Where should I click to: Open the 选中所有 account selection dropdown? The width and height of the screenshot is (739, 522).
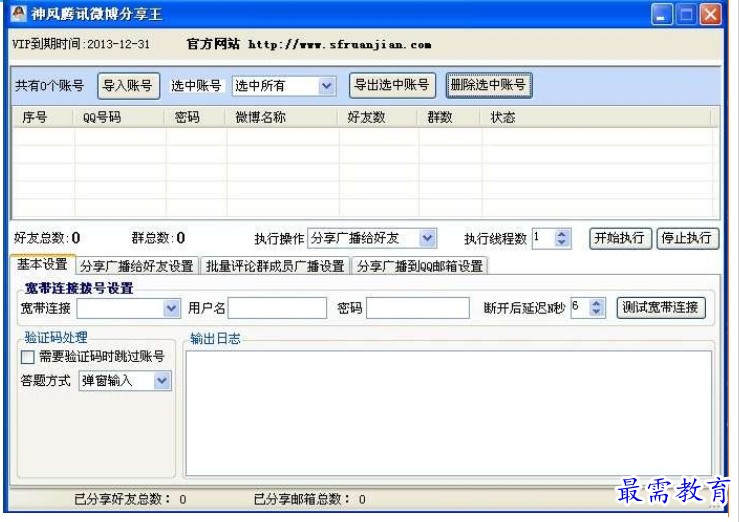[x=326, y=86]
